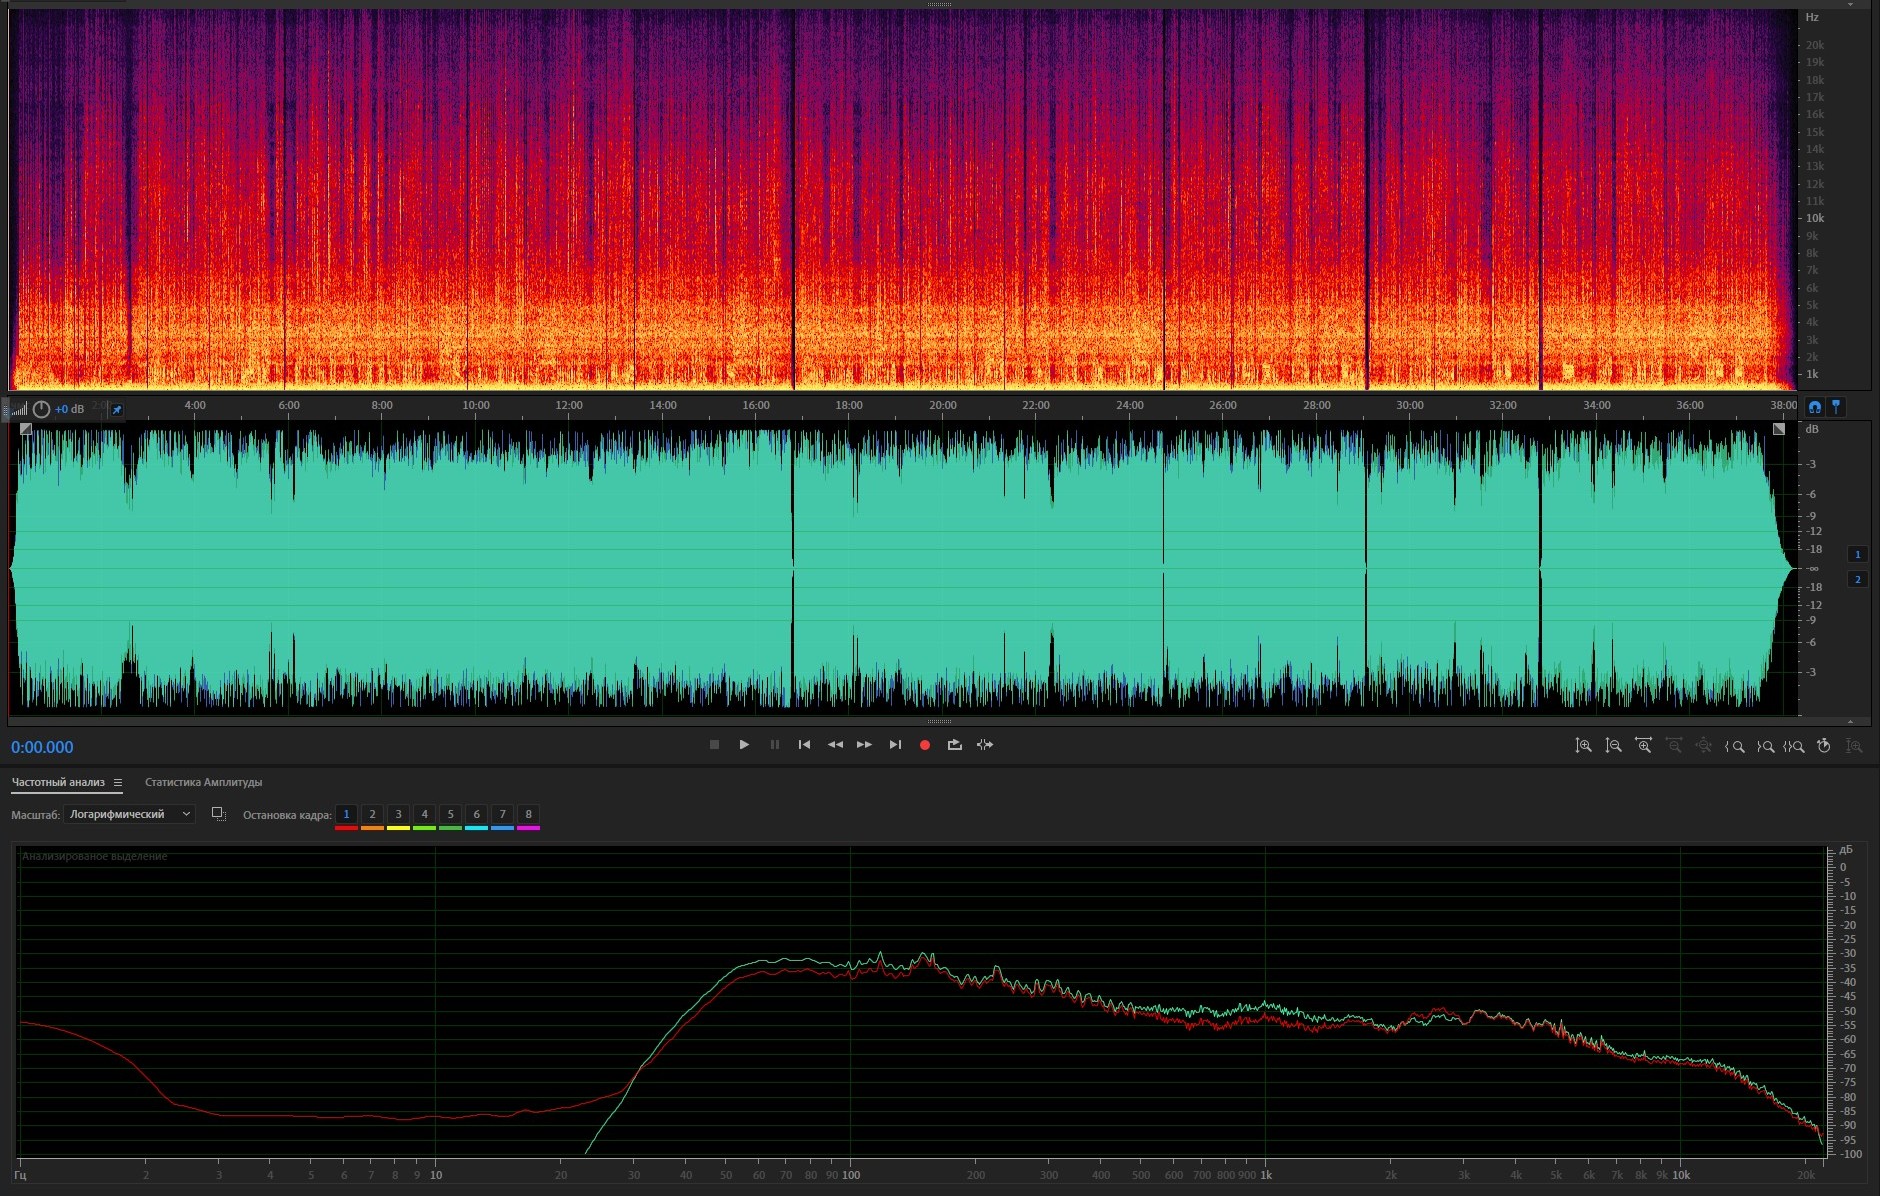1880x1196 pixels.
Task: Click the 1k label on frequency analysis axis
Action: click(1266, 1175)
